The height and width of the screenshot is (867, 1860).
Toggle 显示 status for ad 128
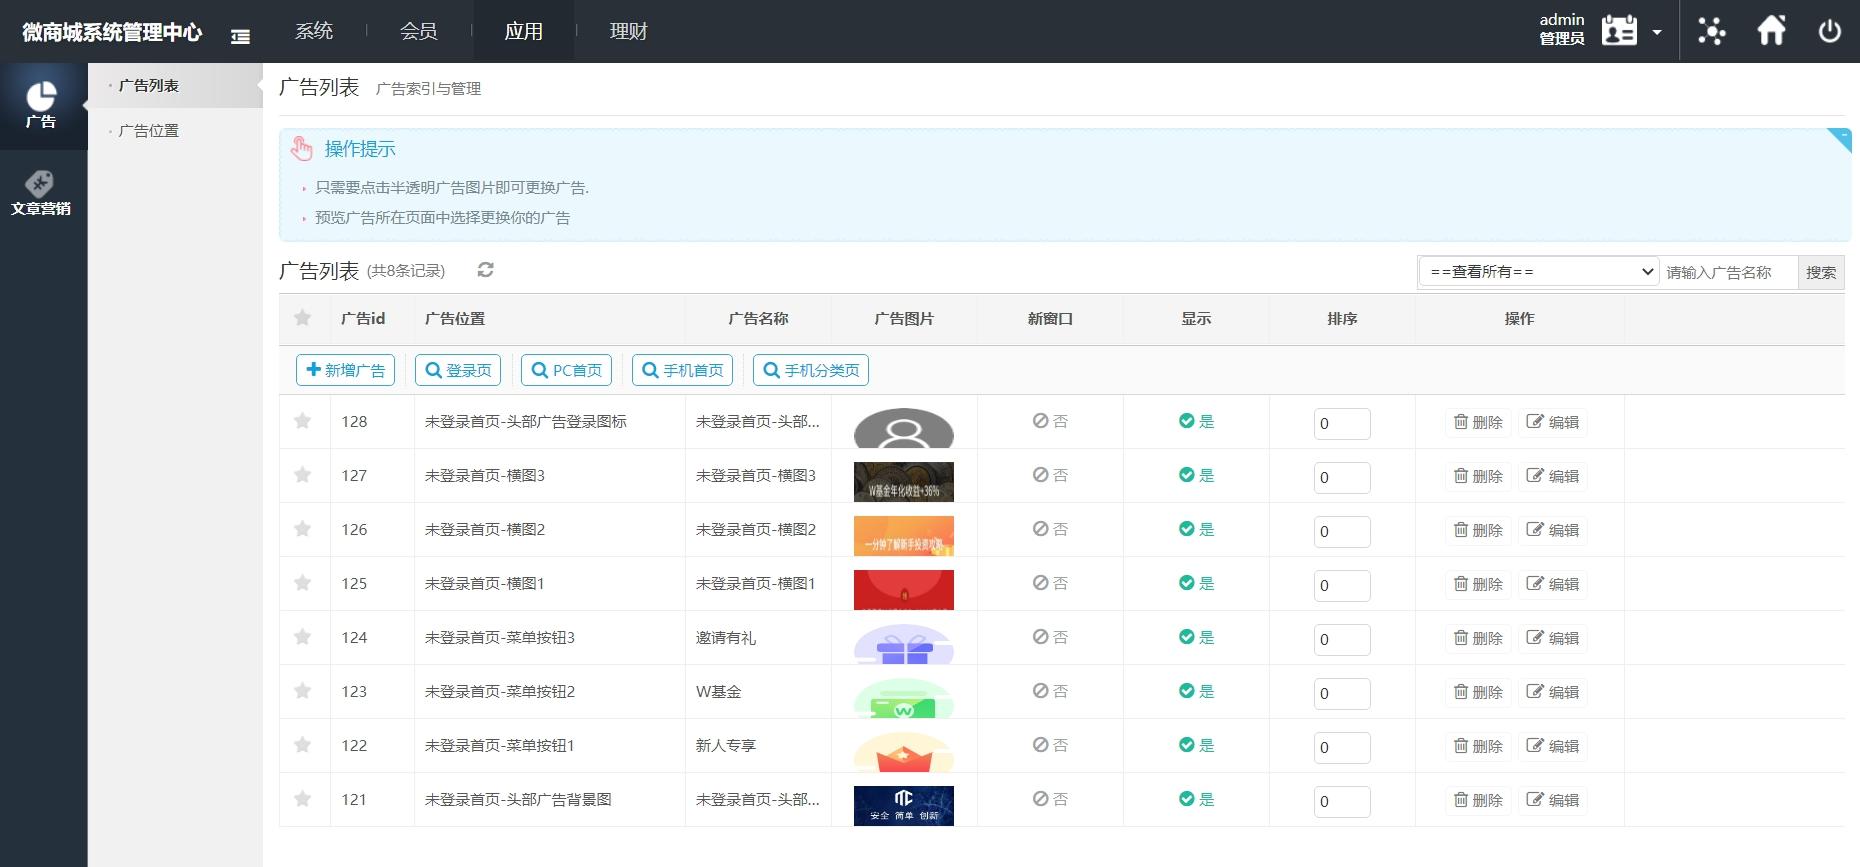[1196, 421]
